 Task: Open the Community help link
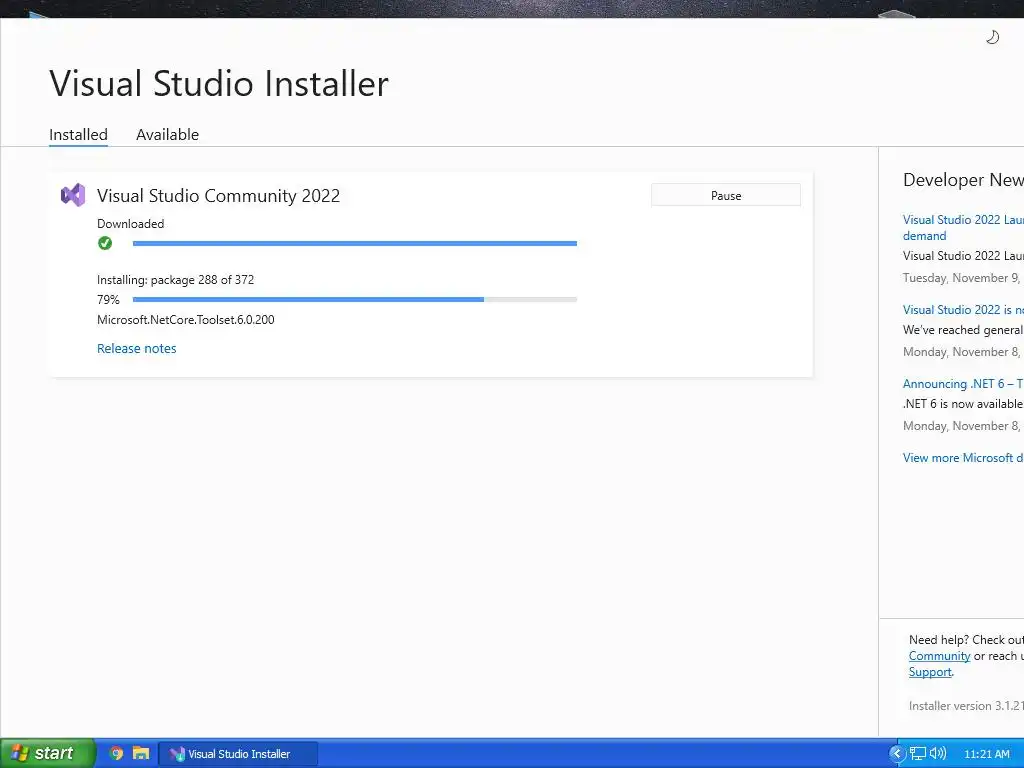click(939, 656)
